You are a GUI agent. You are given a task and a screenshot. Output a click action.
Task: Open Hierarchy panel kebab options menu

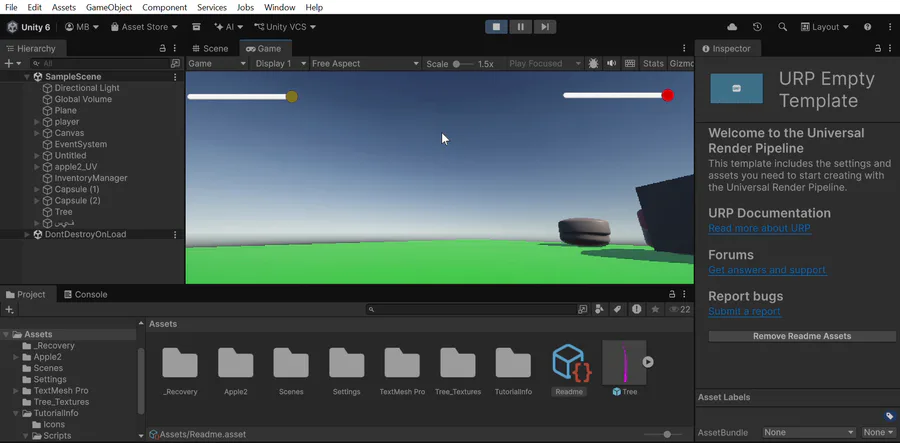[x=174, y=49]
